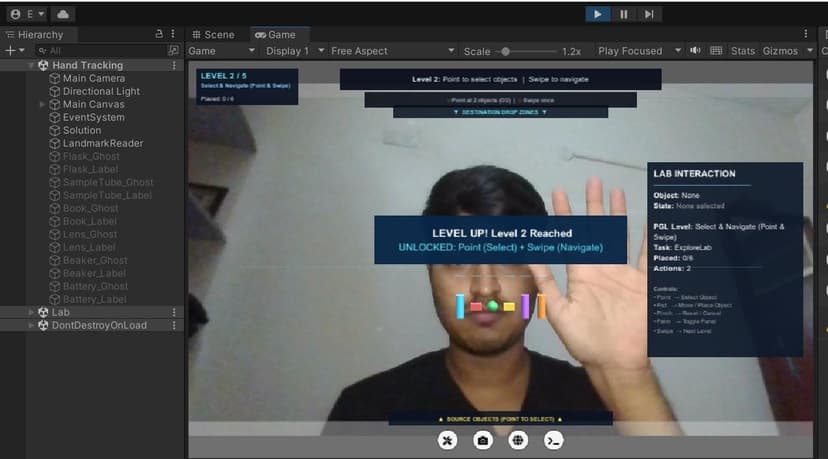The image size is (828, 459).
Task: Open the Game view mode dropdown
Action: (x=222, y=51)
